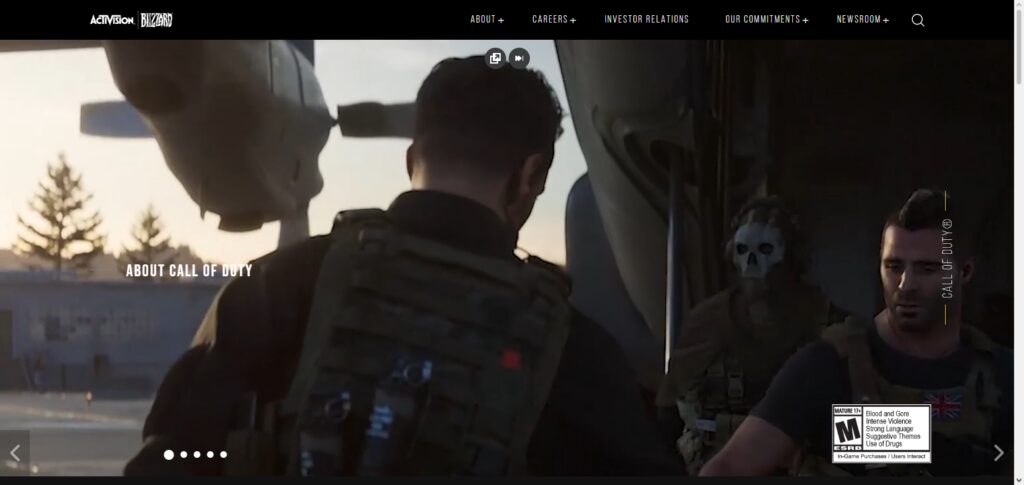Click the ESRB Mature 17+ rating badge
This screenshot has height=485, width=1024.
pos(881,433)
